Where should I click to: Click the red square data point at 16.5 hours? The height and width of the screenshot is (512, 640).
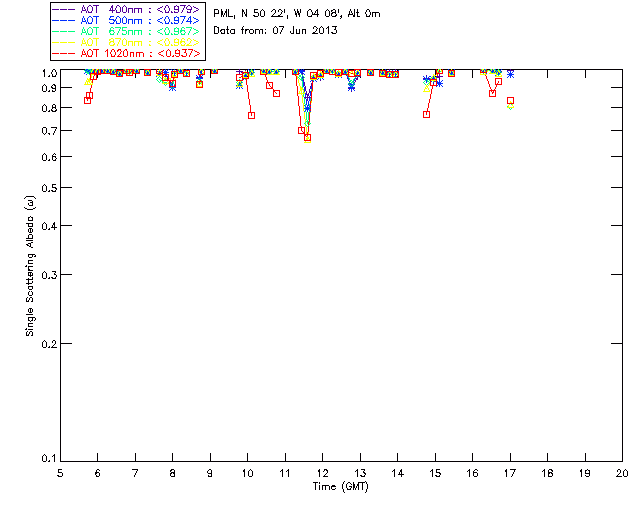point(493,93)
